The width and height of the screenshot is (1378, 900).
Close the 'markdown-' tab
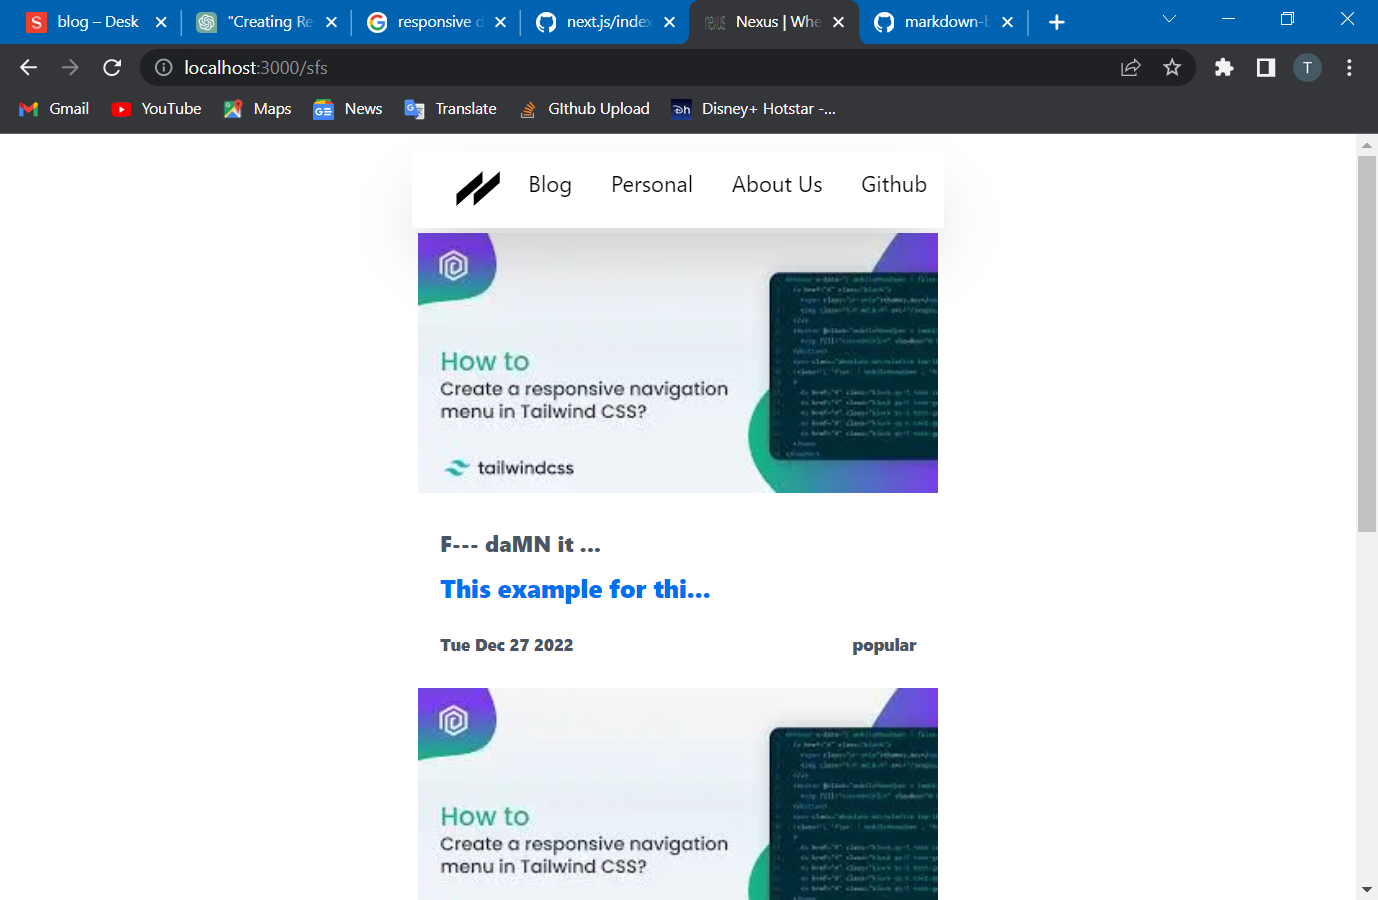[x=1007, y=22]
